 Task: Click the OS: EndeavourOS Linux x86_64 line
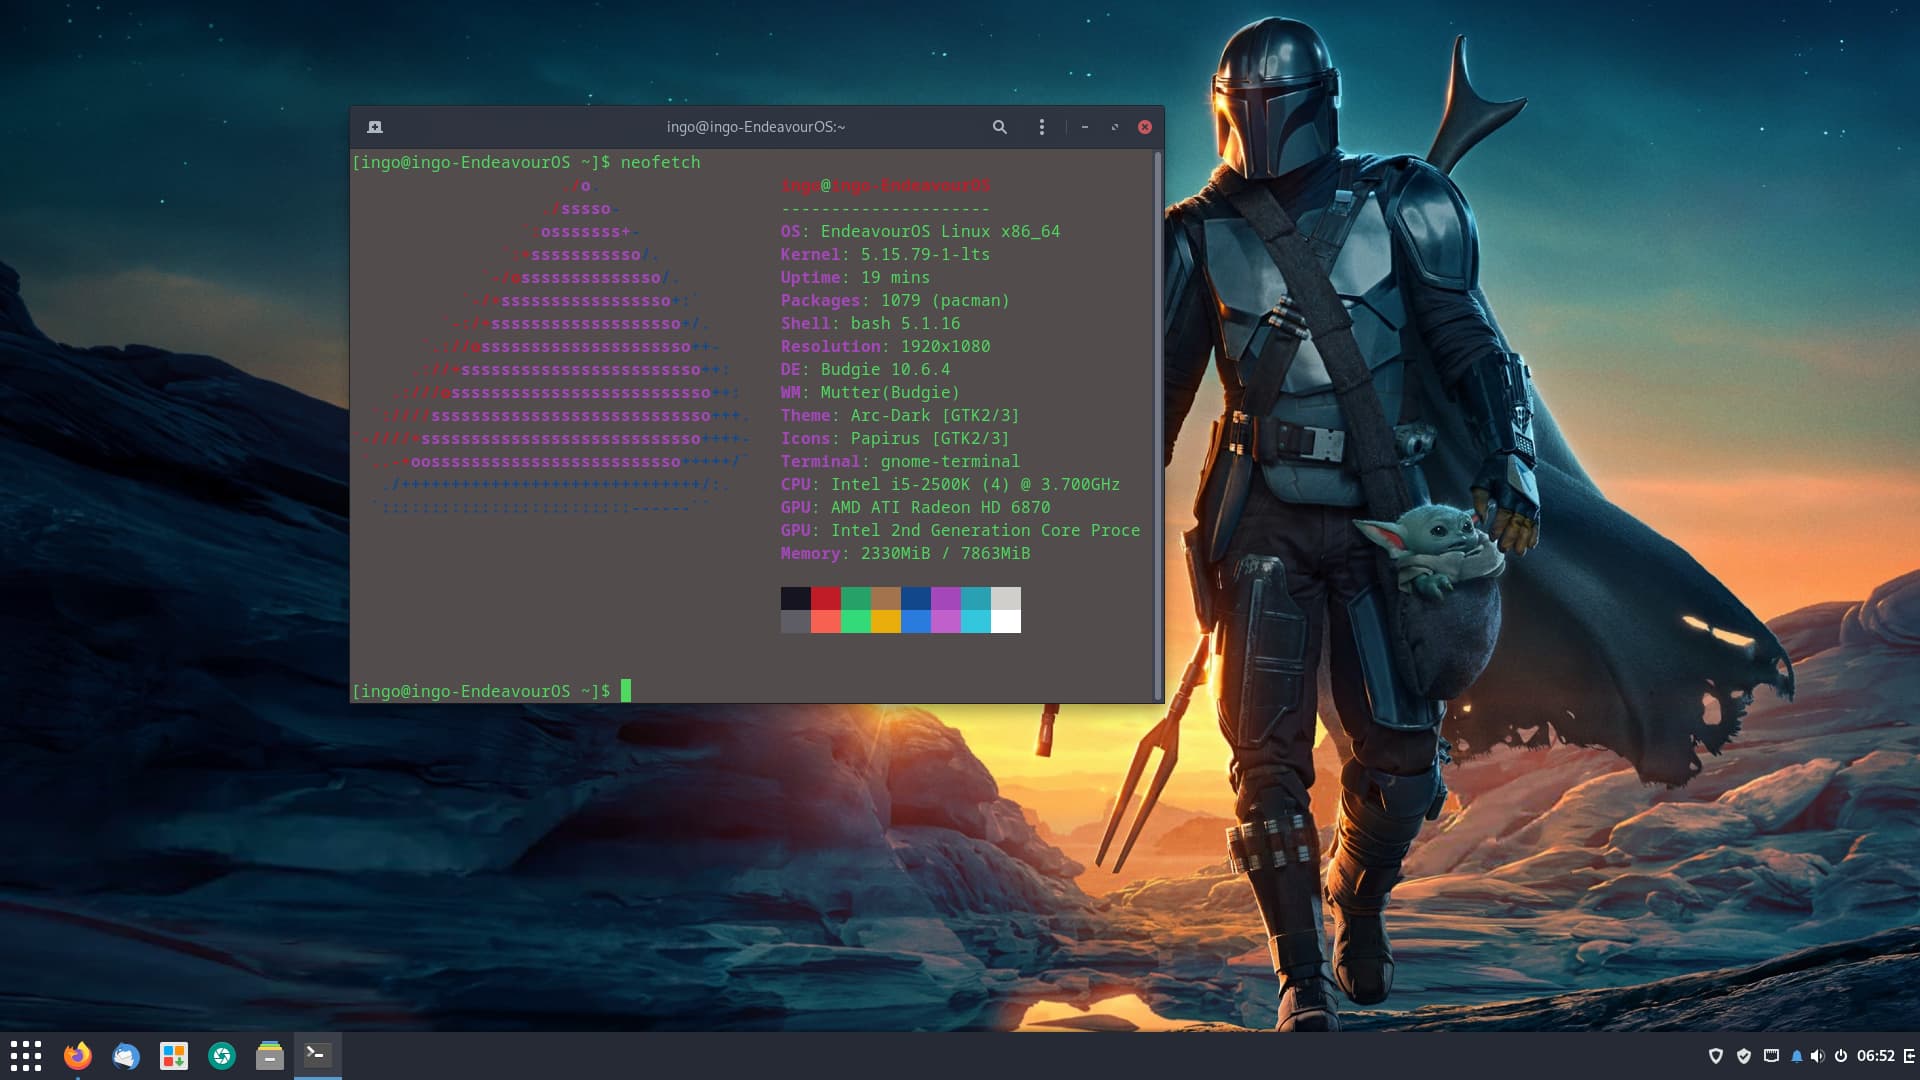920,231
